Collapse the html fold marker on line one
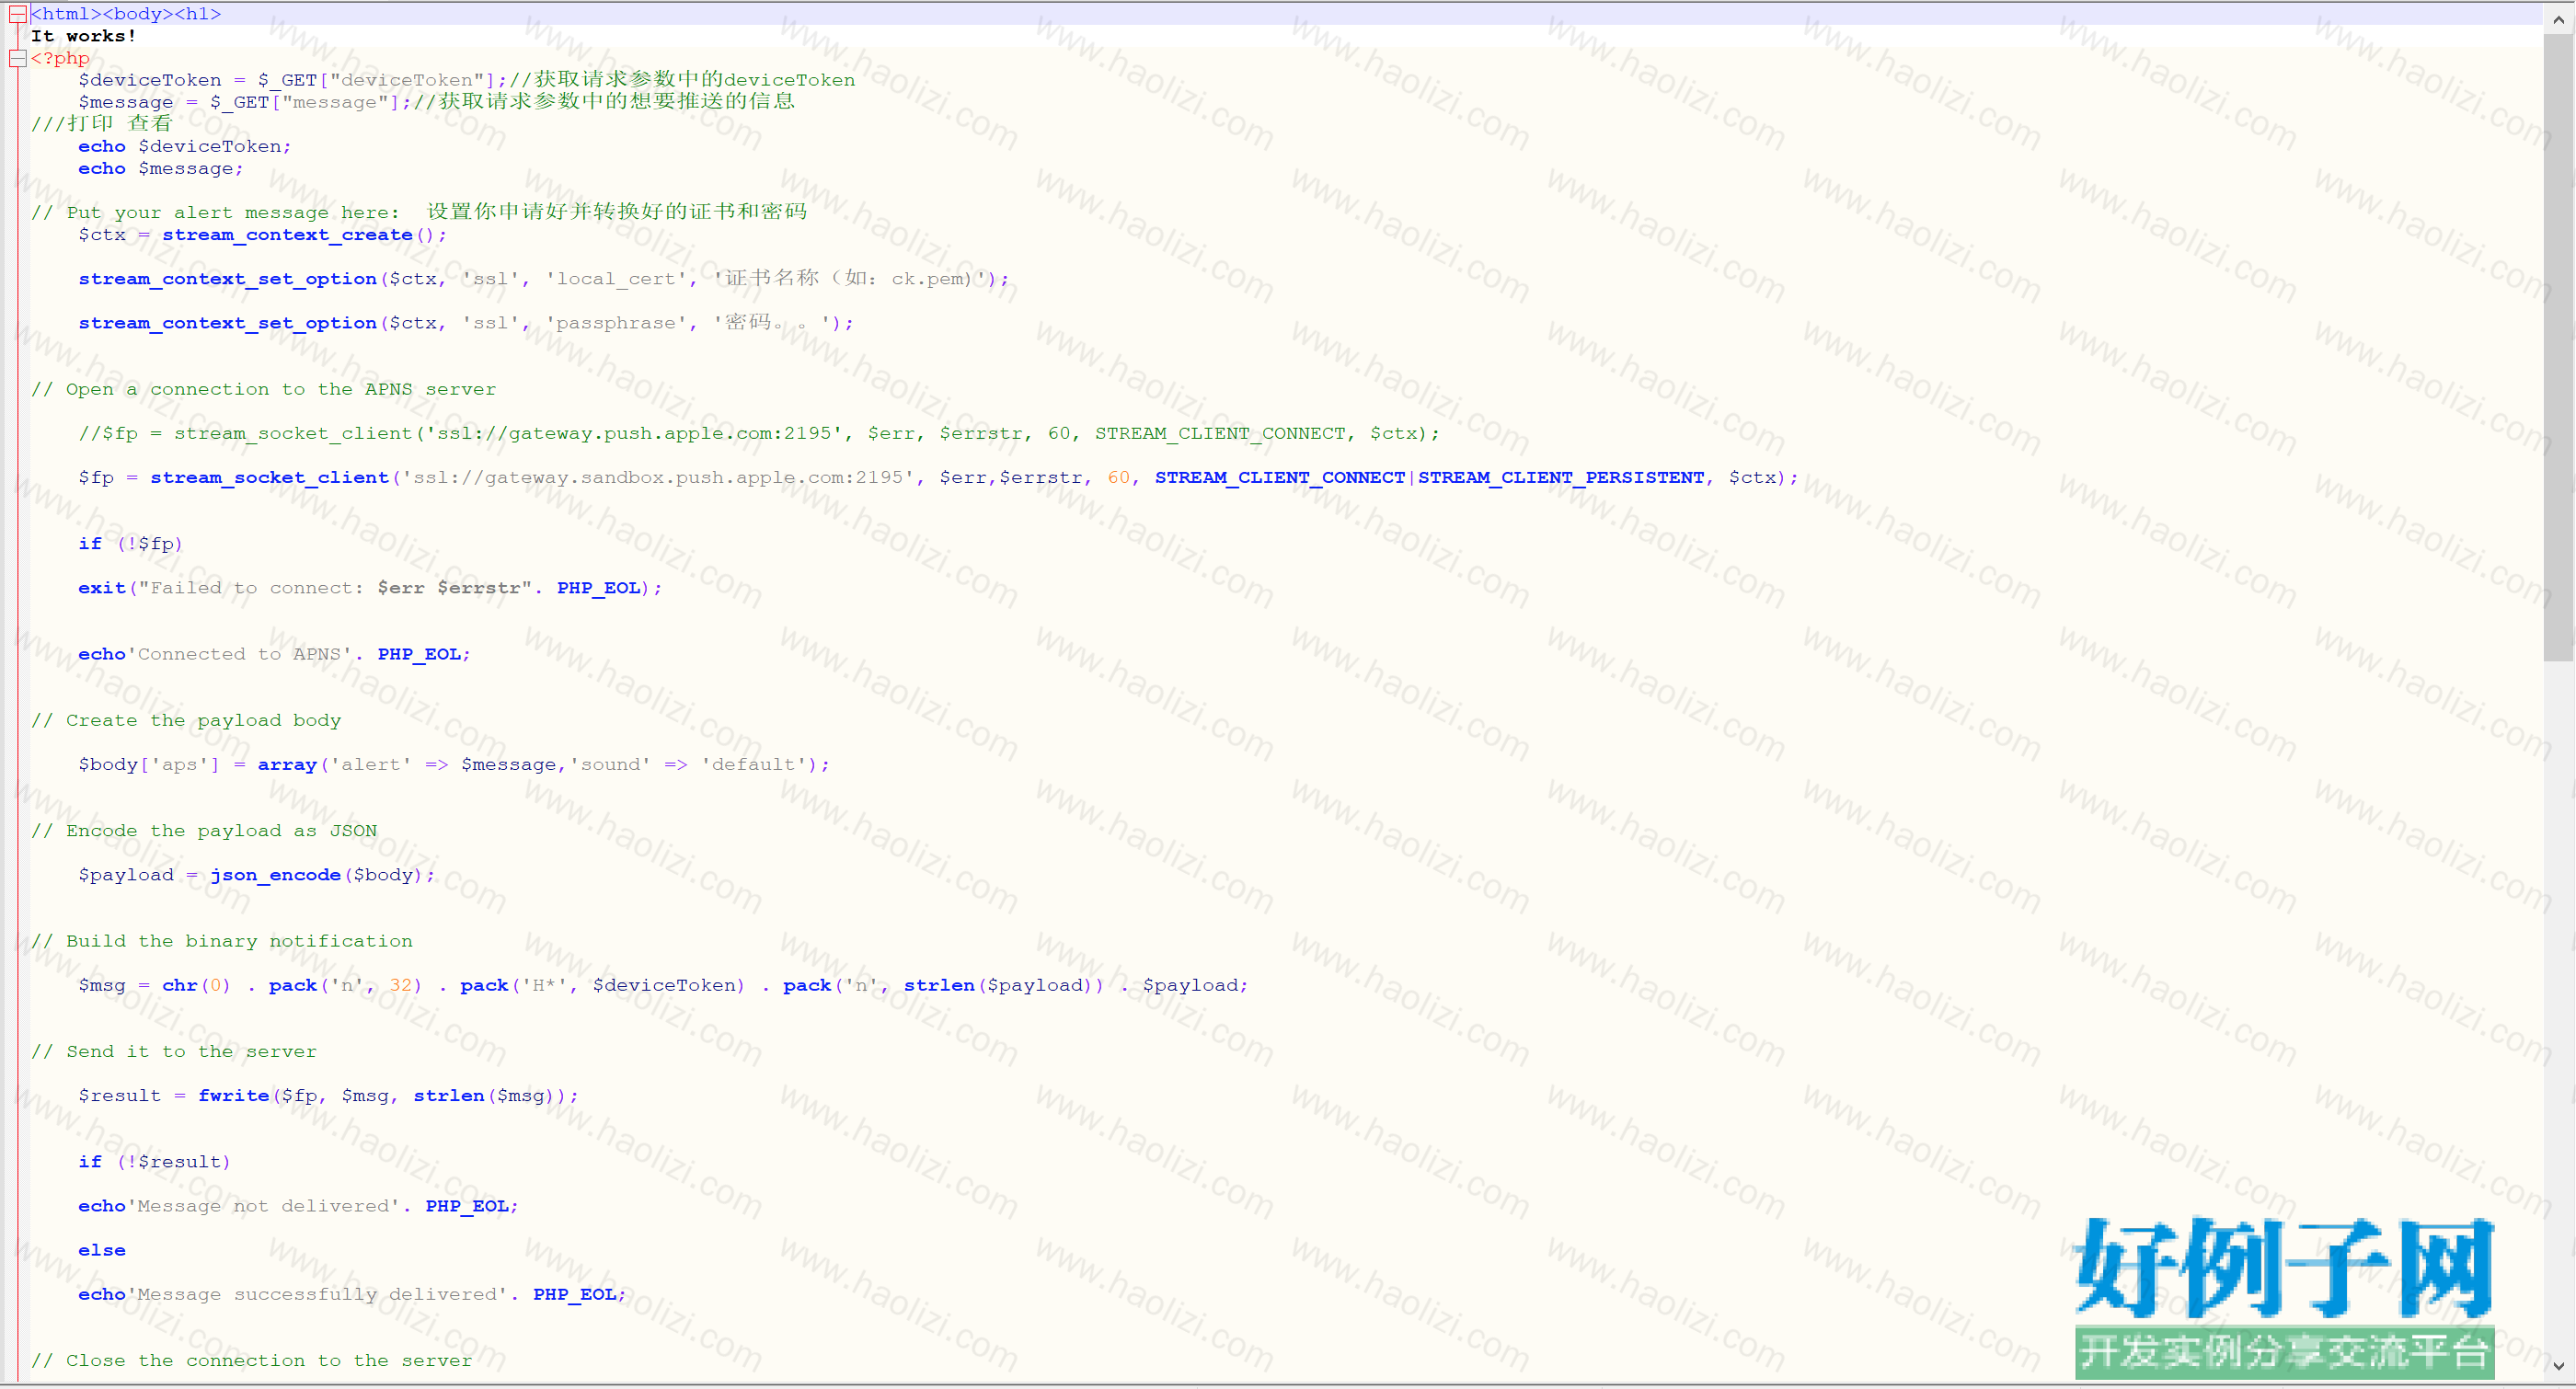 point(17,14)
